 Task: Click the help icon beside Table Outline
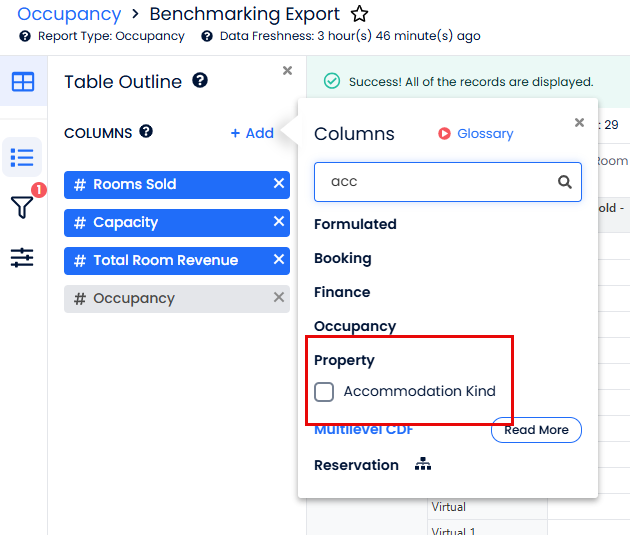[200, 81]
